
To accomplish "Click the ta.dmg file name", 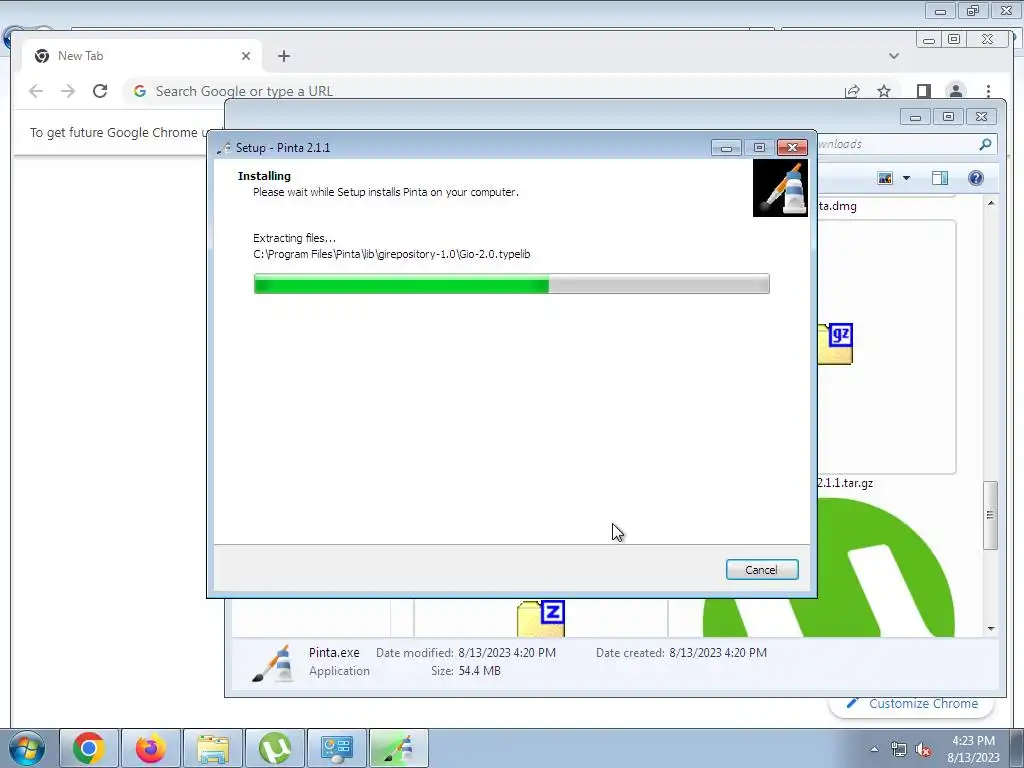I will [x=837, y=206].
